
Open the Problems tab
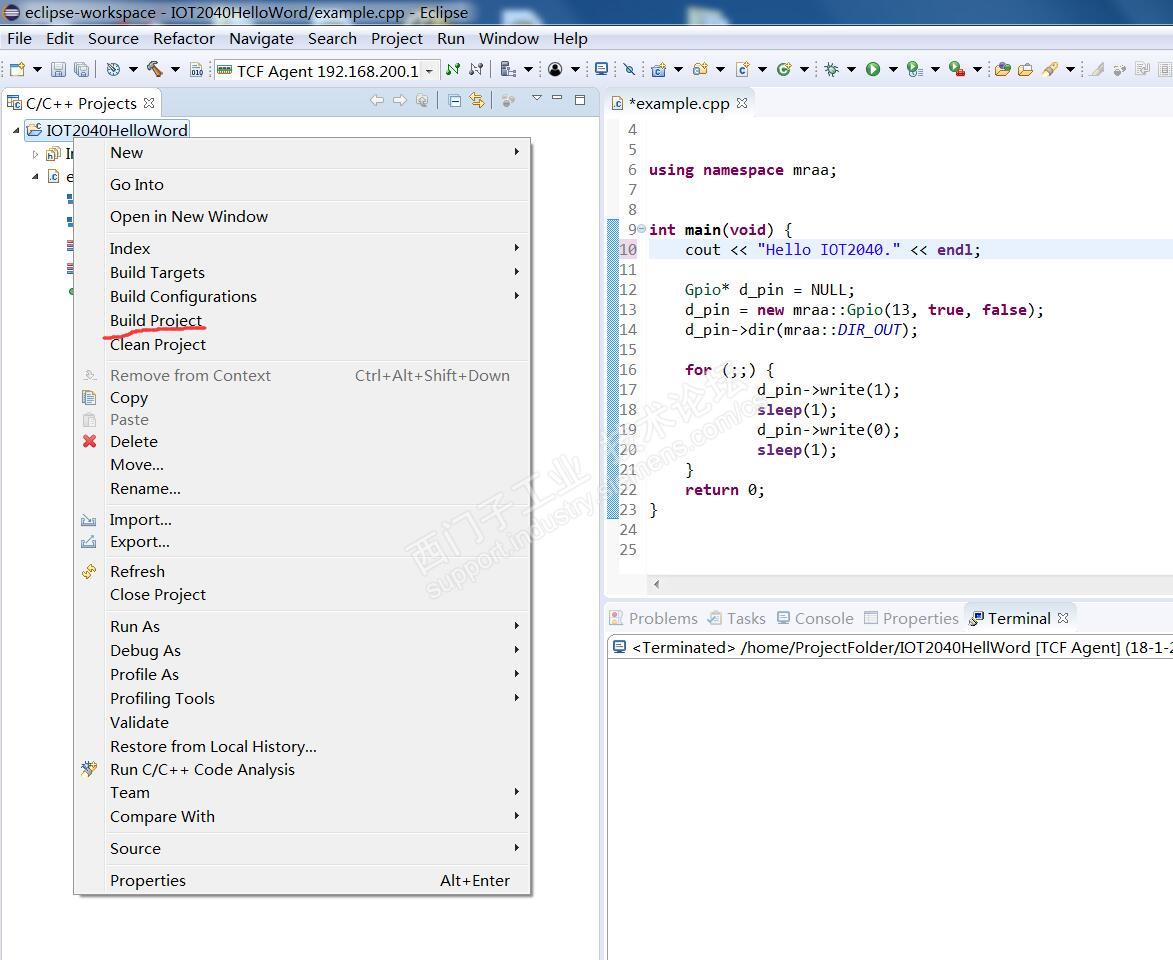pos(654,618)
